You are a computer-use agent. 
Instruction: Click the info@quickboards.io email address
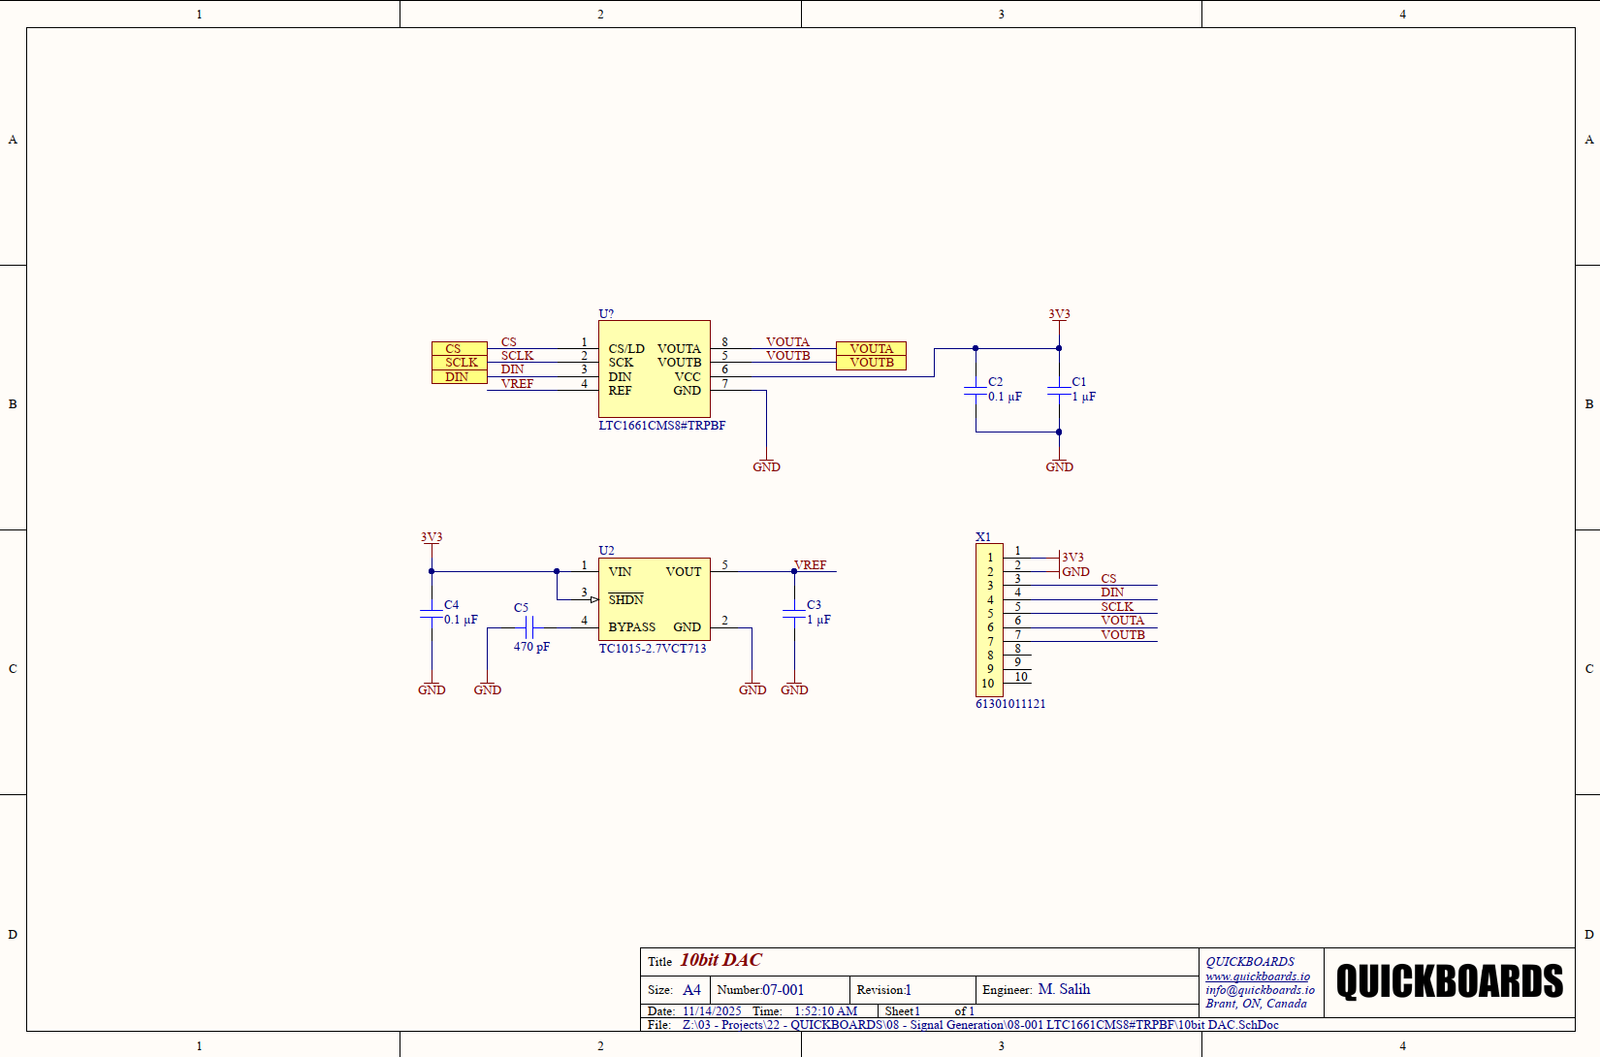pyautogui.click(x=1259, y=990)
